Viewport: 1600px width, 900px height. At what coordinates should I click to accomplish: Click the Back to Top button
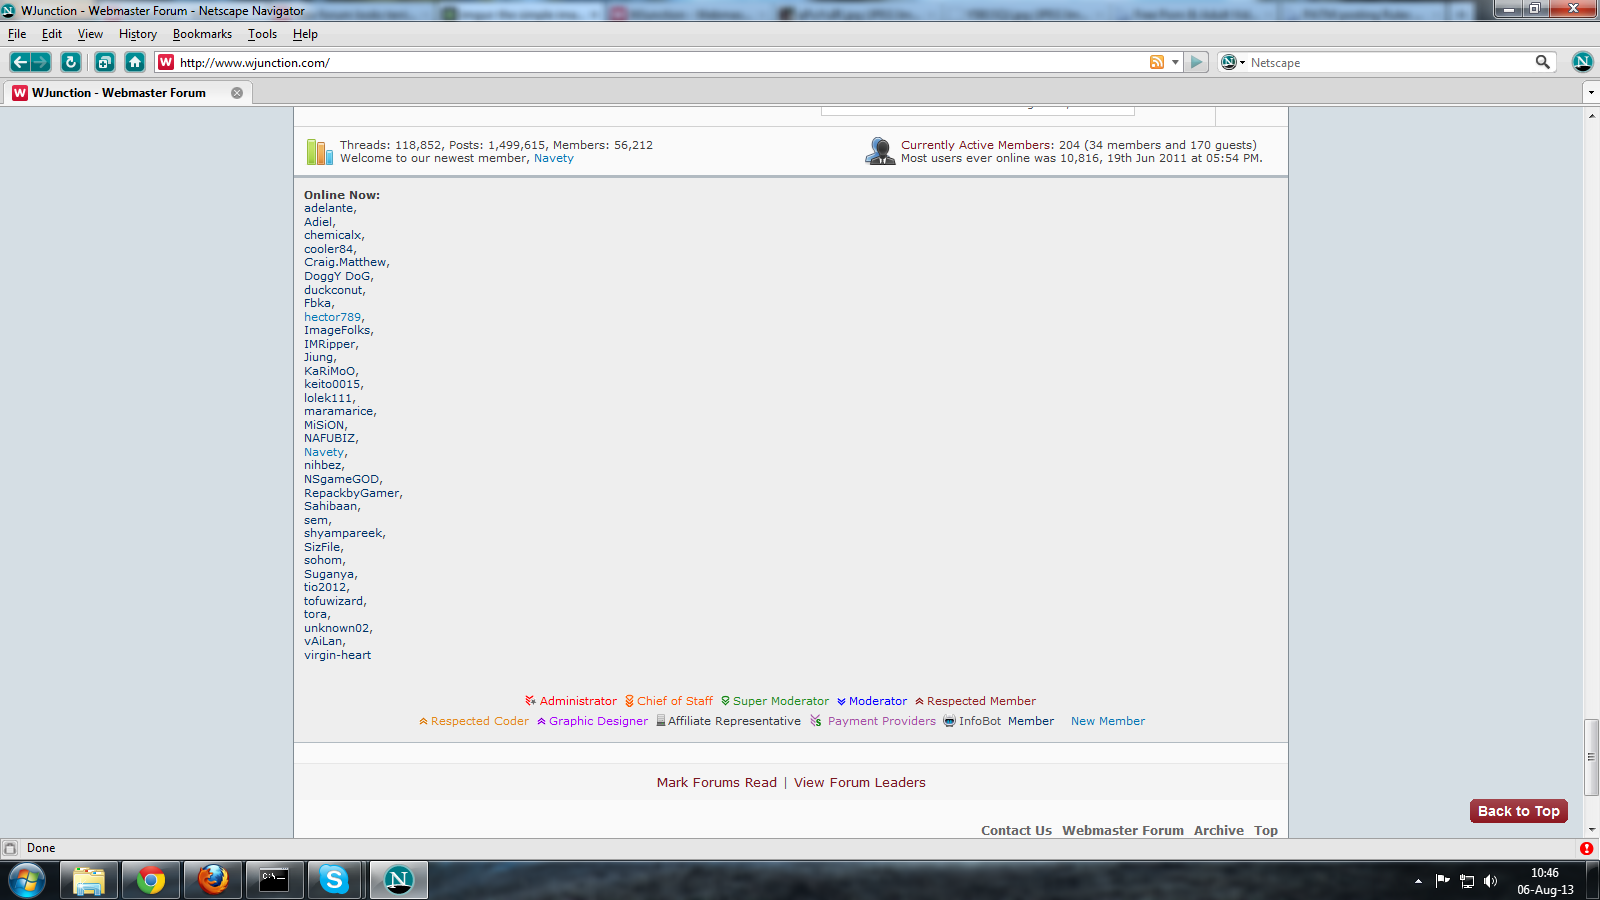point(1518,811)
